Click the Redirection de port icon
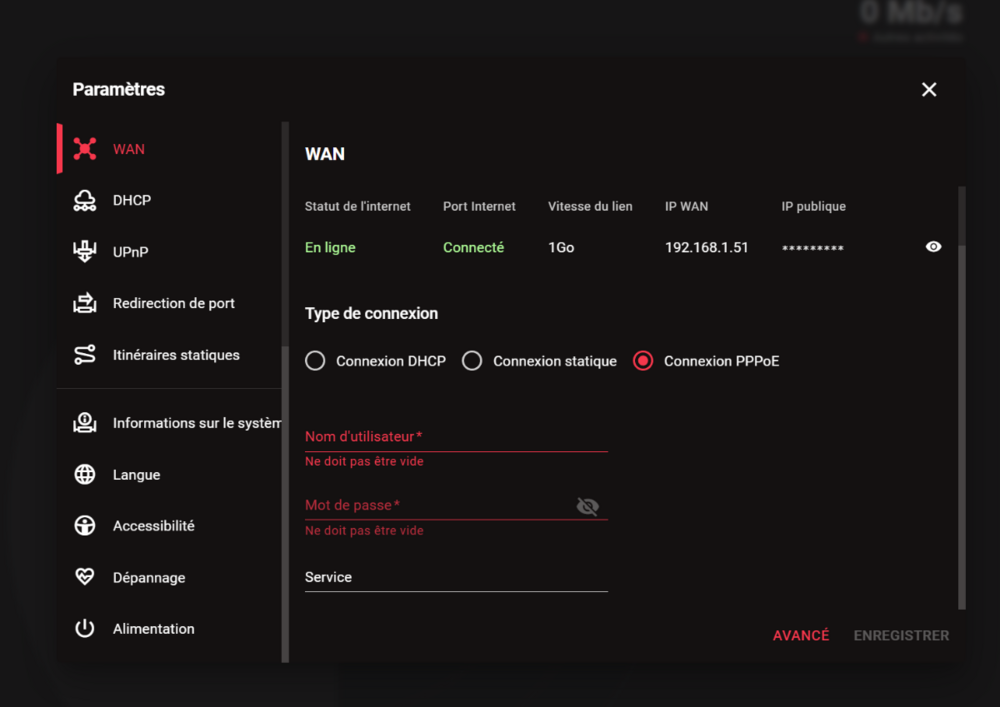This screenshot has width=1000, height=707. pos(85,303)
